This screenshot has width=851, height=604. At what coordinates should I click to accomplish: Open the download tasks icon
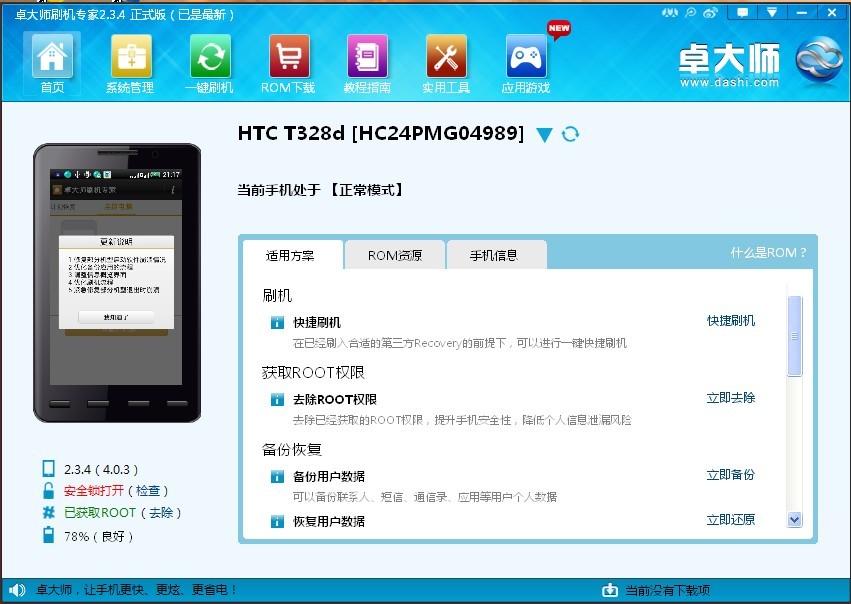click(x=610, y=590)
